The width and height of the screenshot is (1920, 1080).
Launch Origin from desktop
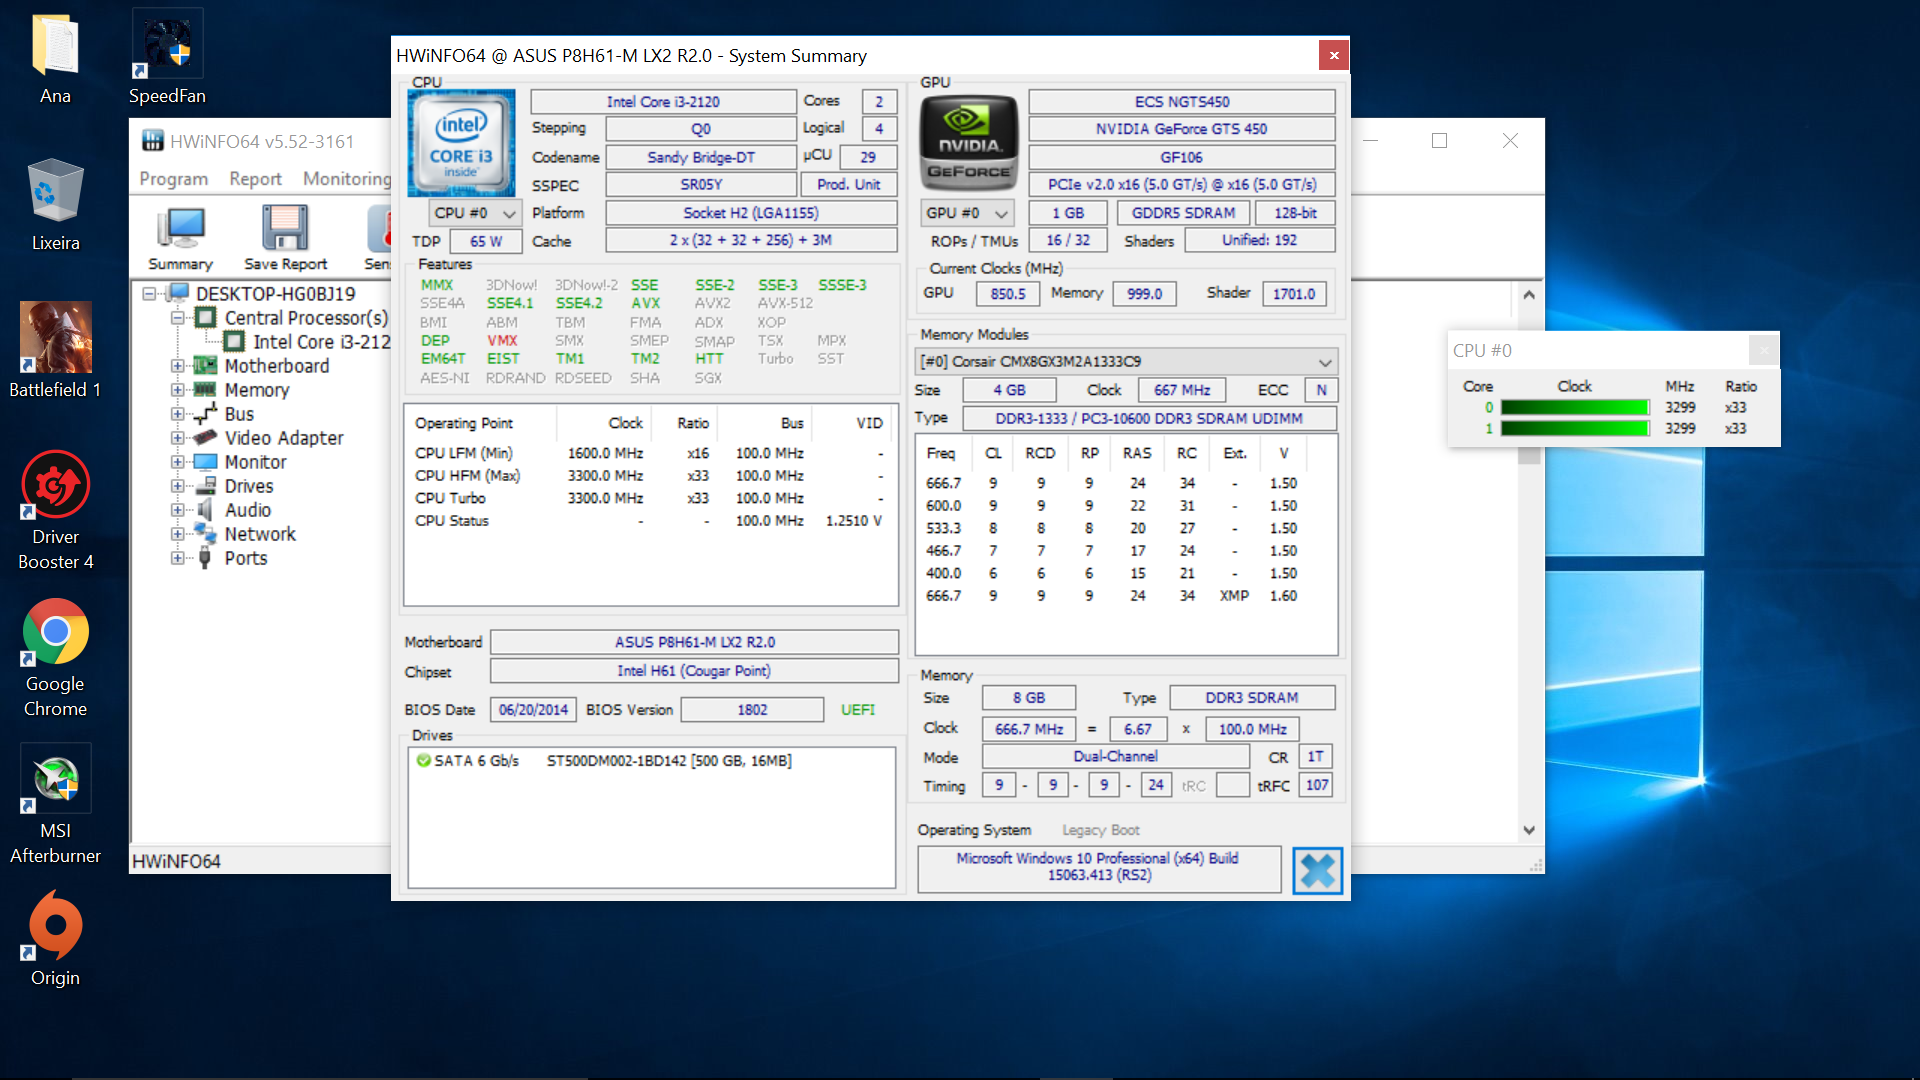pos(55,940)
